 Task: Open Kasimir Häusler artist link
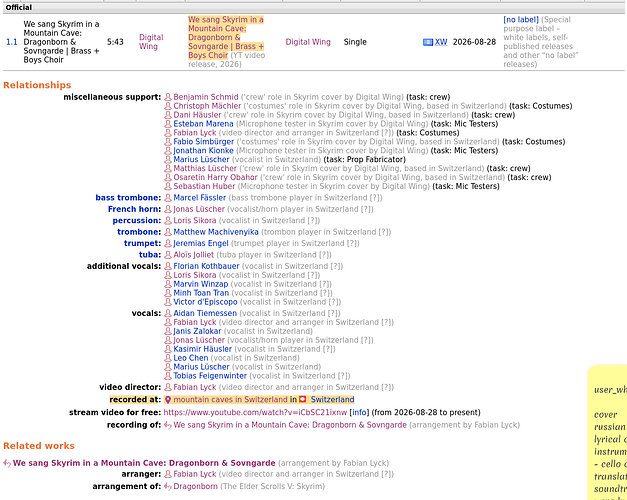[203, 349]
